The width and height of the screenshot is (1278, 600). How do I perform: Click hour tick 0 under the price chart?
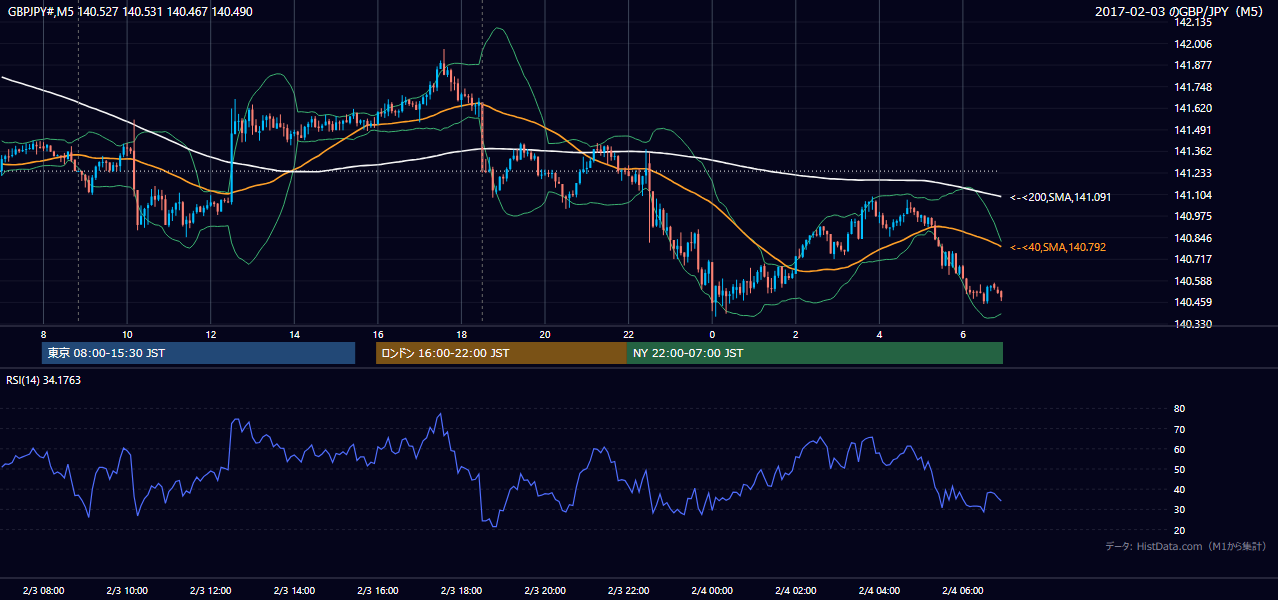712,333
